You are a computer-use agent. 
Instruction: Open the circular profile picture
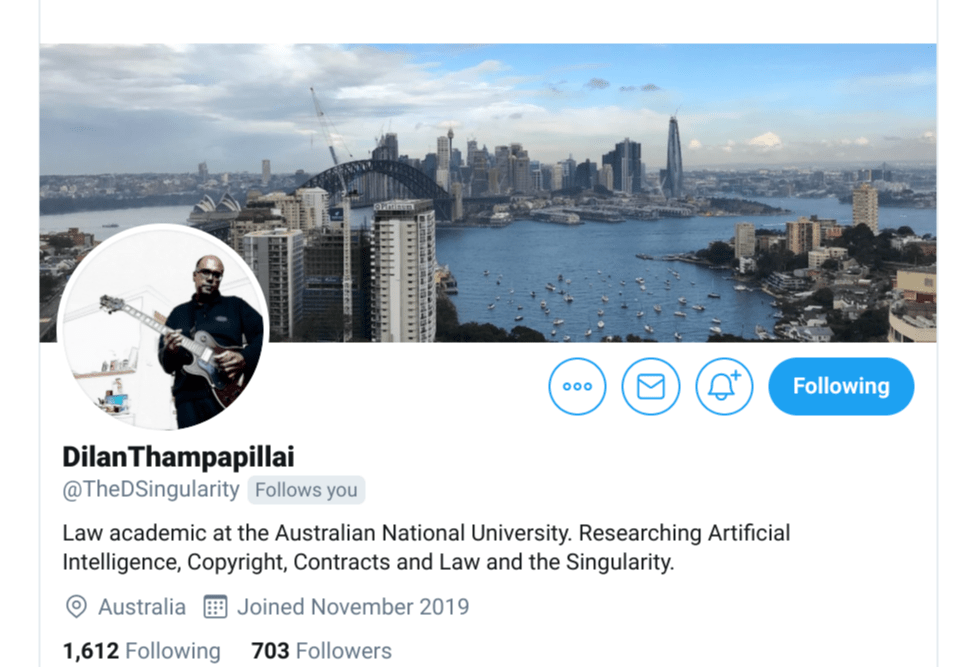163,327
